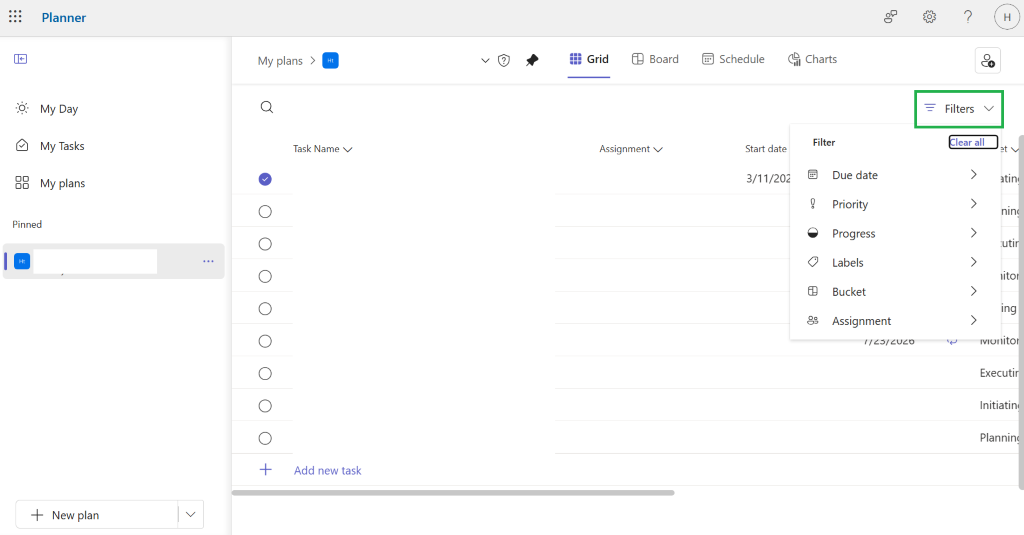The width and height of the screenshot is (1024, 535).
Task: Mark the last task row complete
Action: tap(265, 438)
